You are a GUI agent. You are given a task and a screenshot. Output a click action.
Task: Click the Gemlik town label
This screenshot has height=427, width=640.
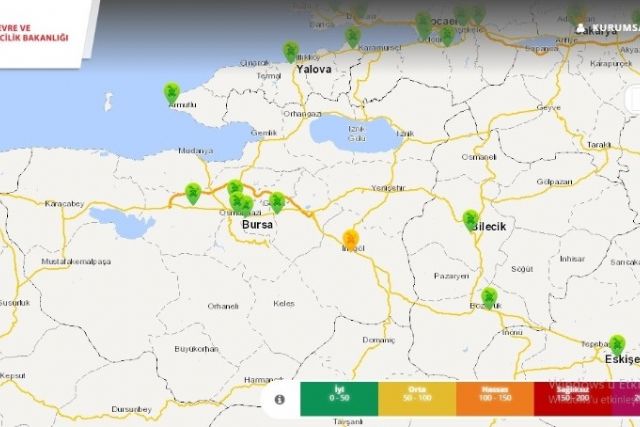pyautogui.click(x=264, y=133)
